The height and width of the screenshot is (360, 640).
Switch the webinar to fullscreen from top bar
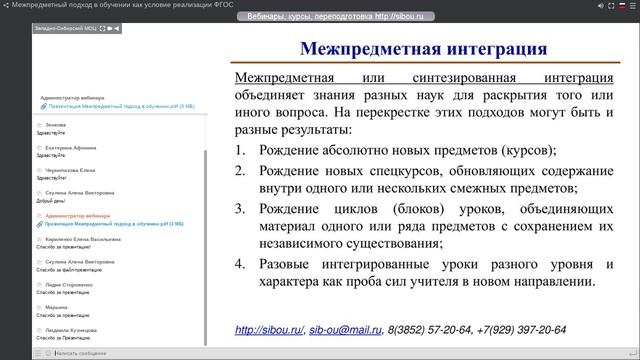click(x=611, y=6)
